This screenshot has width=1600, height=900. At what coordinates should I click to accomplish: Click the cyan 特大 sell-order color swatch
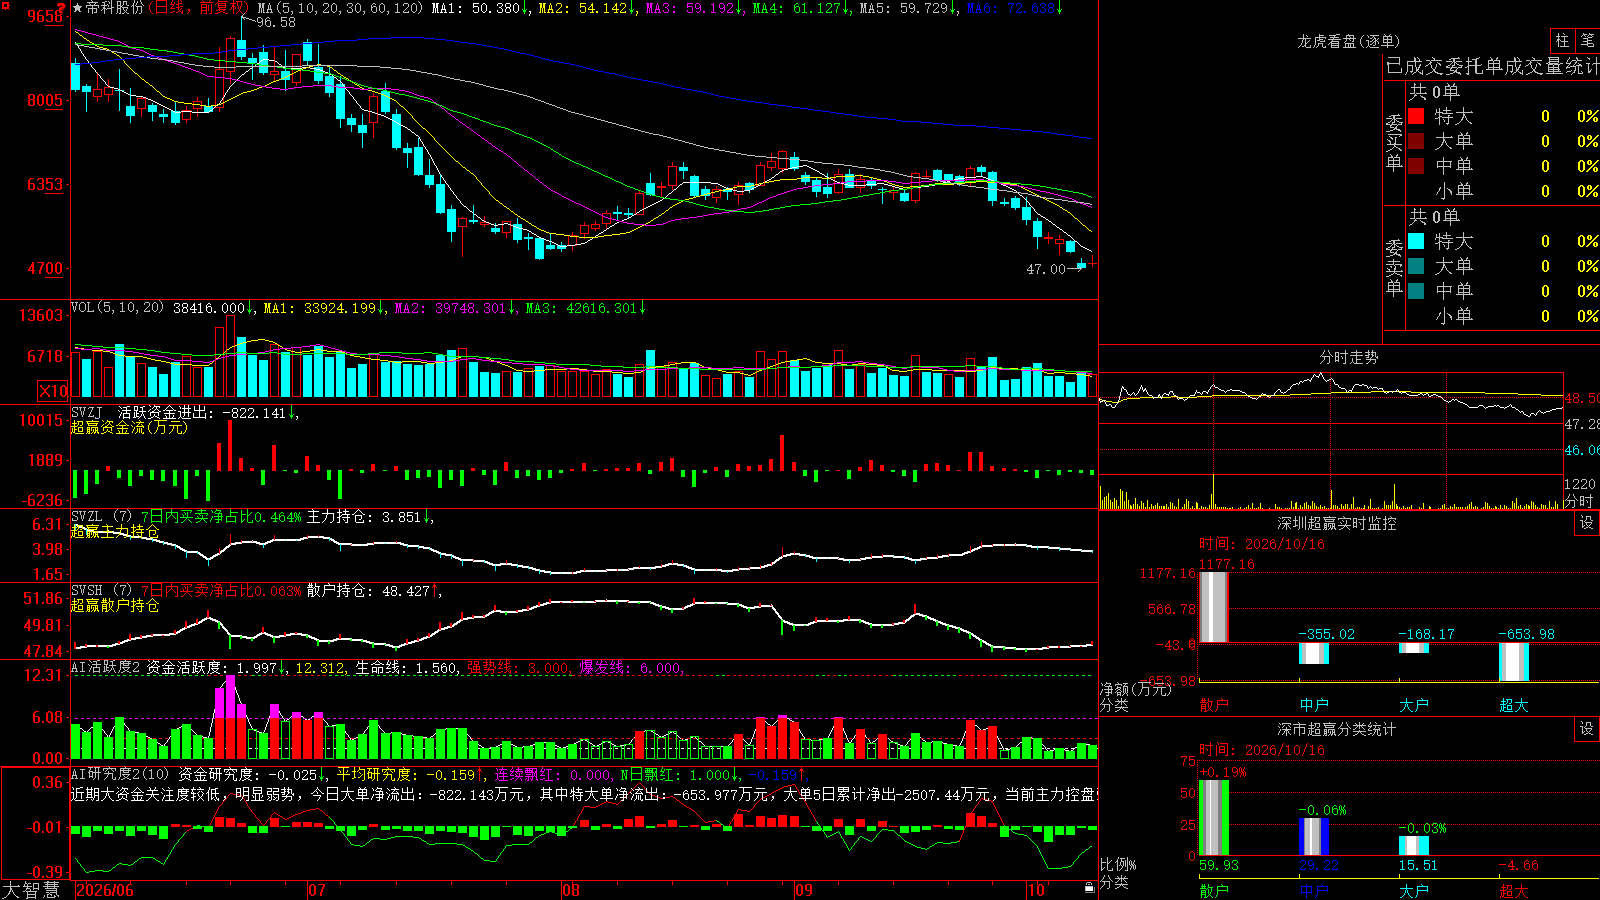[1416, 241]
